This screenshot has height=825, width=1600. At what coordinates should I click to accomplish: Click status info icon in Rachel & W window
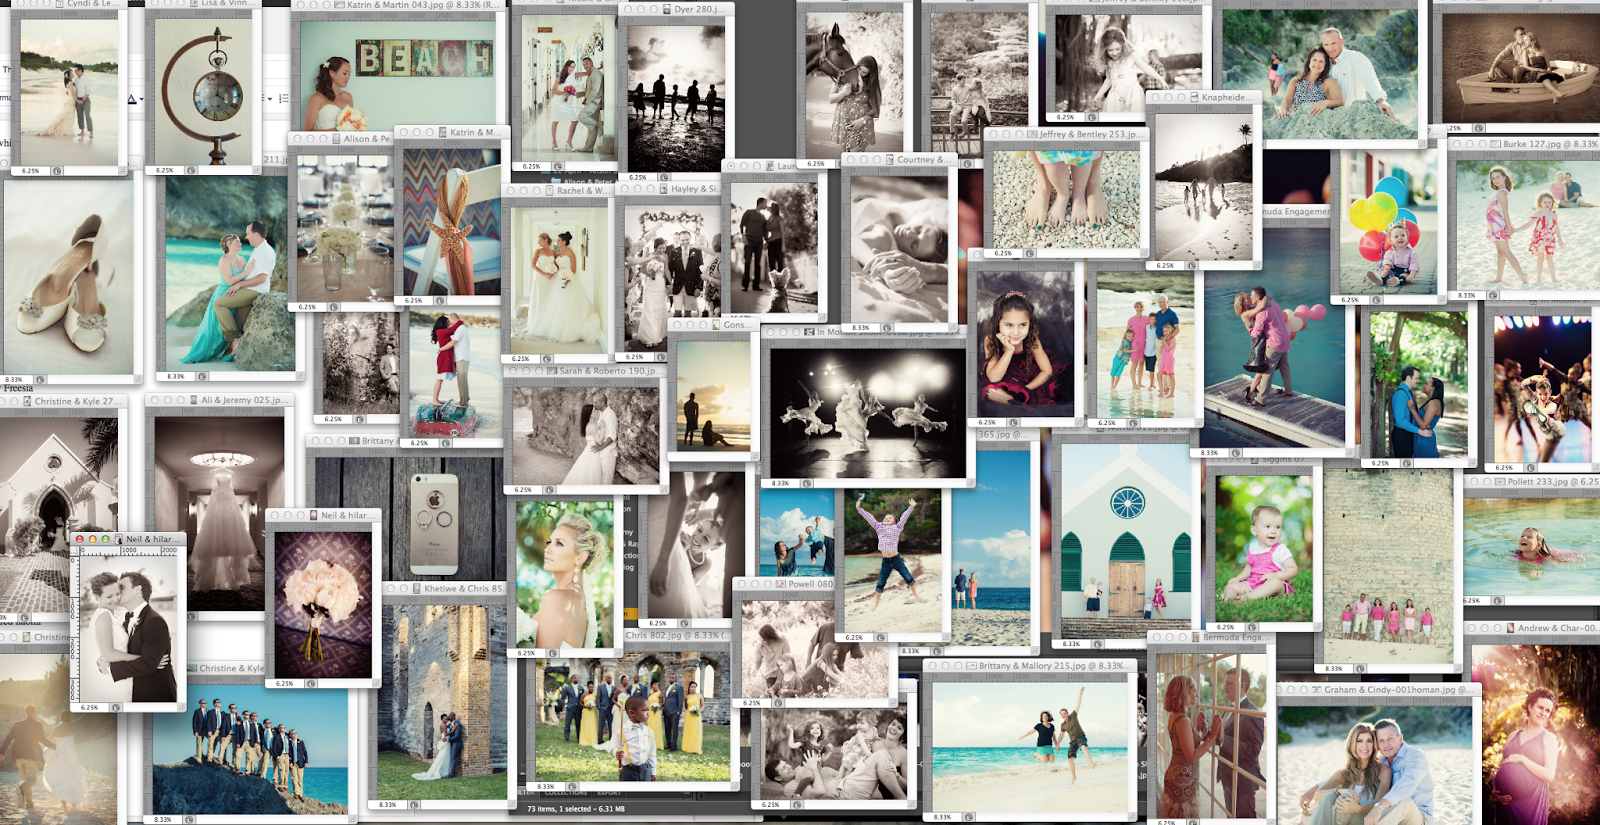(546, 358)
